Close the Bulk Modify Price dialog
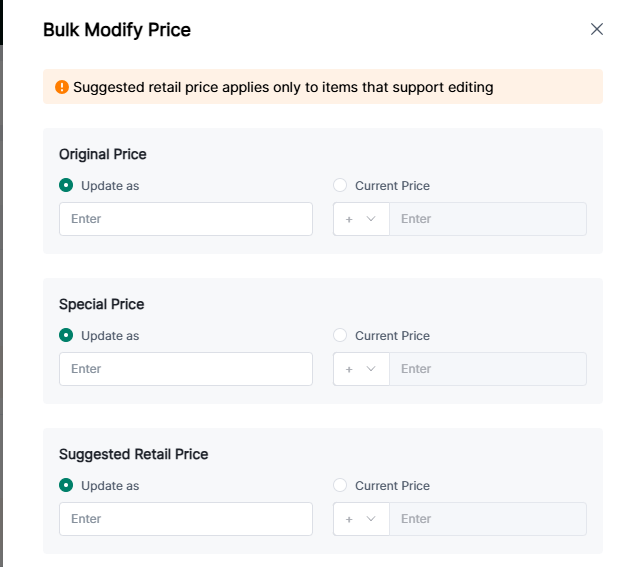The height and width of the screenshot is (567, 629). click(597, 29)
